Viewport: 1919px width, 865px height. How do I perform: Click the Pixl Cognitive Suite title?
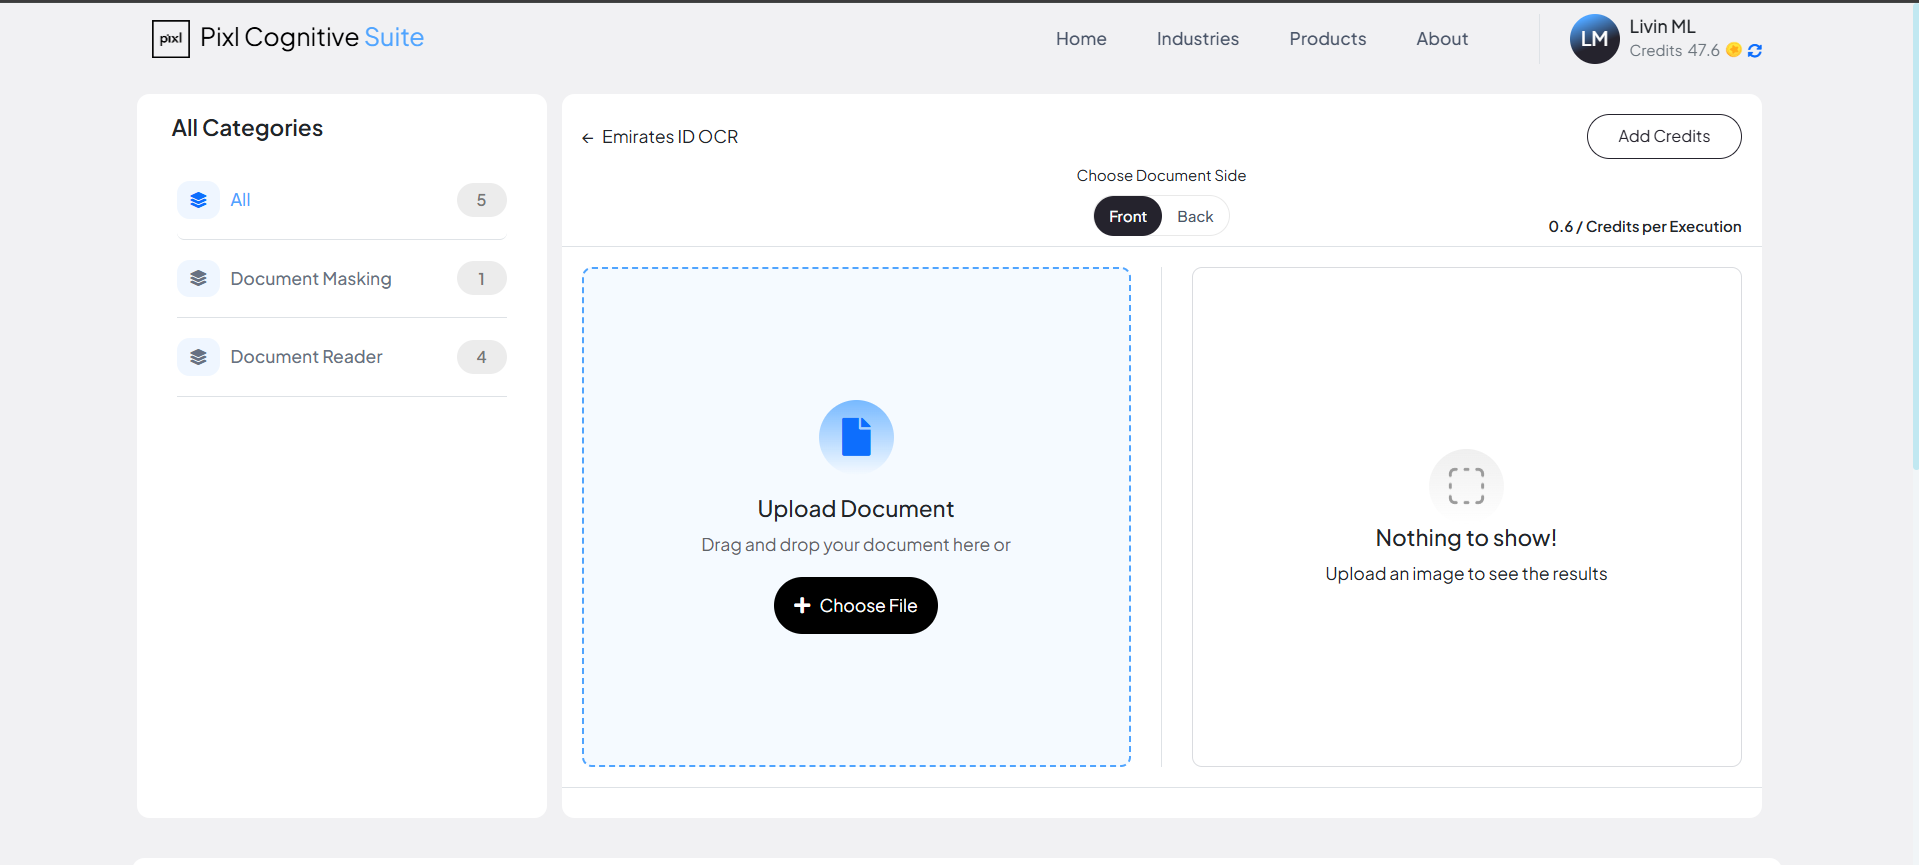tap(312, 38)
